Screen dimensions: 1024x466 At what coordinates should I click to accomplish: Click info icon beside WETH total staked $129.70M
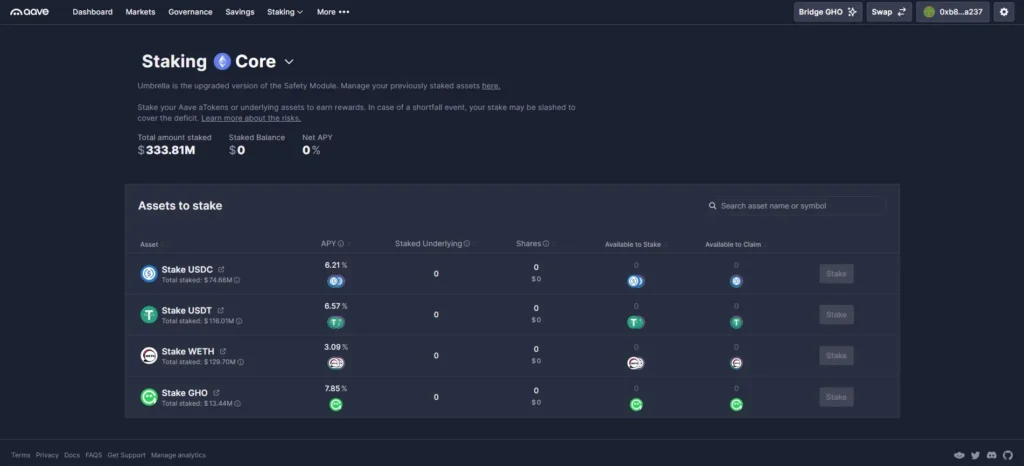(240, 362)
